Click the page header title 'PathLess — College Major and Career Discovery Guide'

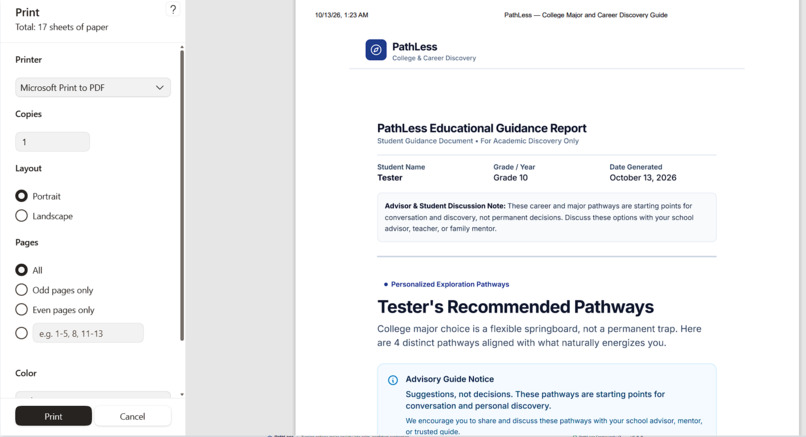pos(585,15)
